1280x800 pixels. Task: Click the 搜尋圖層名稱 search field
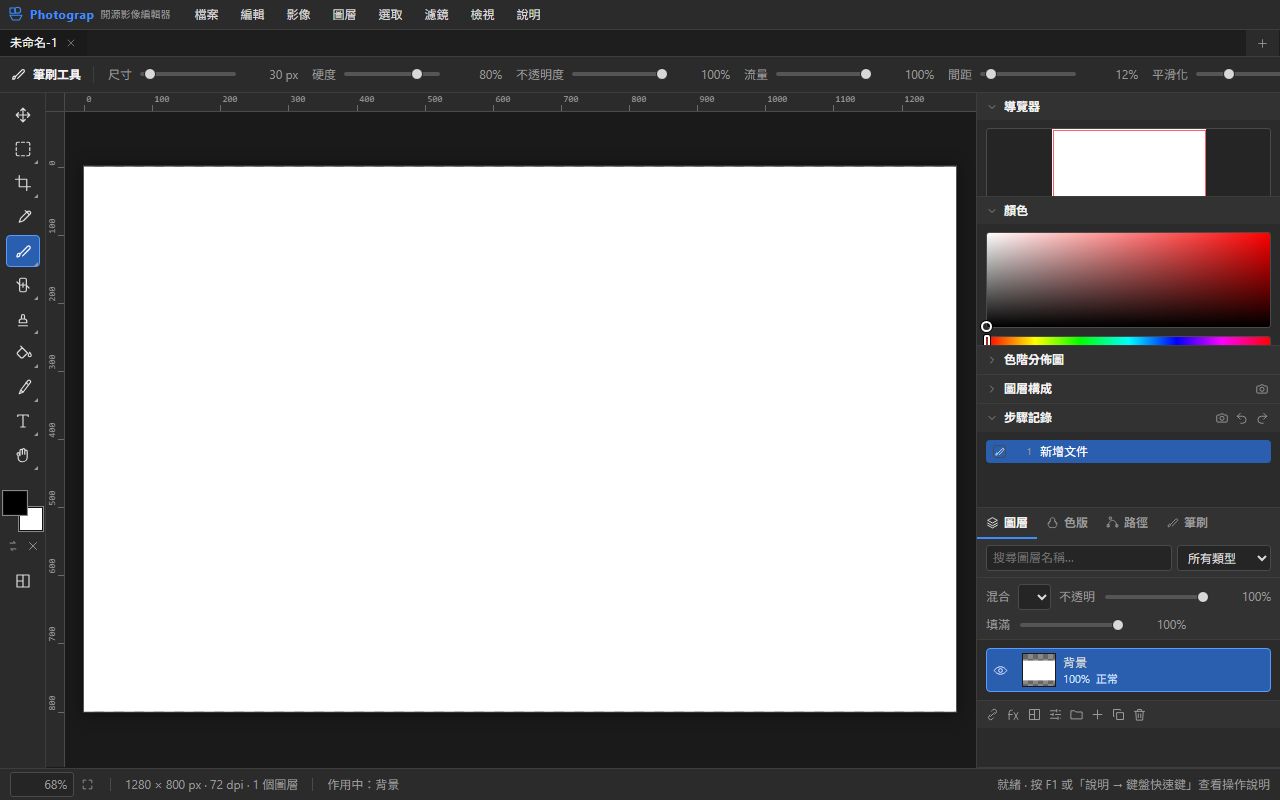coord(1078,558)
